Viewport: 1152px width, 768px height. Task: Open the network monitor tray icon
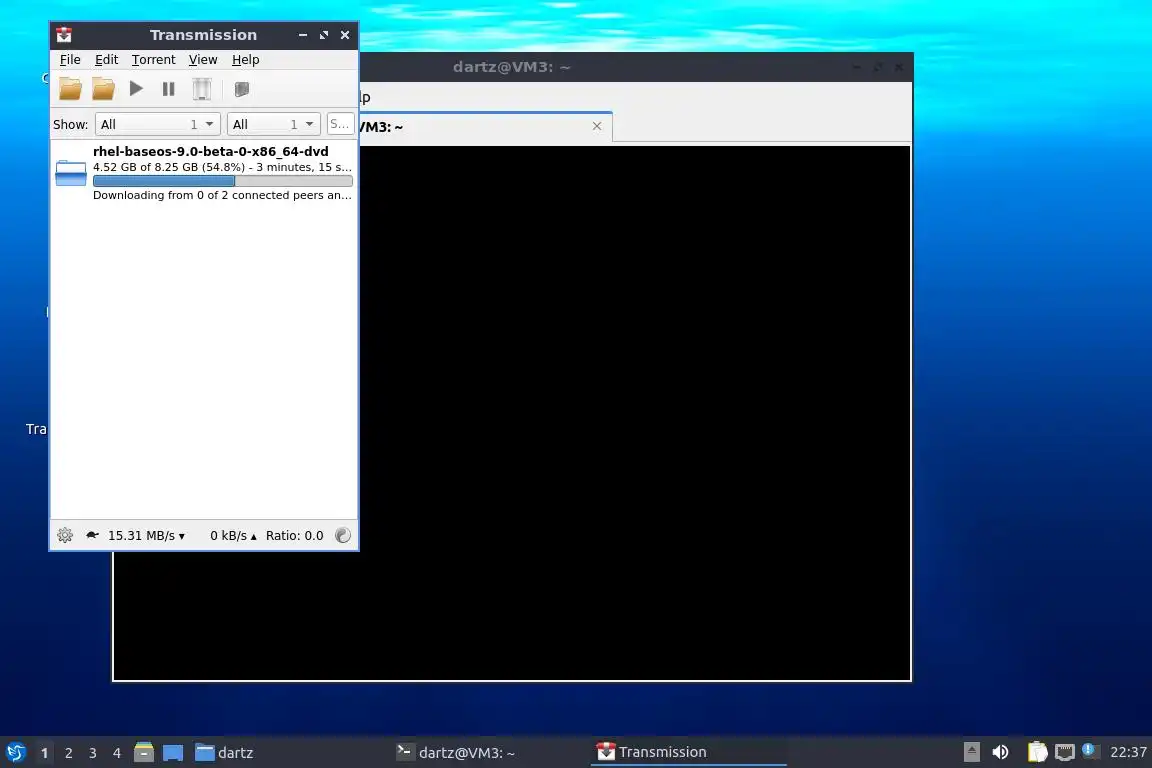coord(1065,752)
